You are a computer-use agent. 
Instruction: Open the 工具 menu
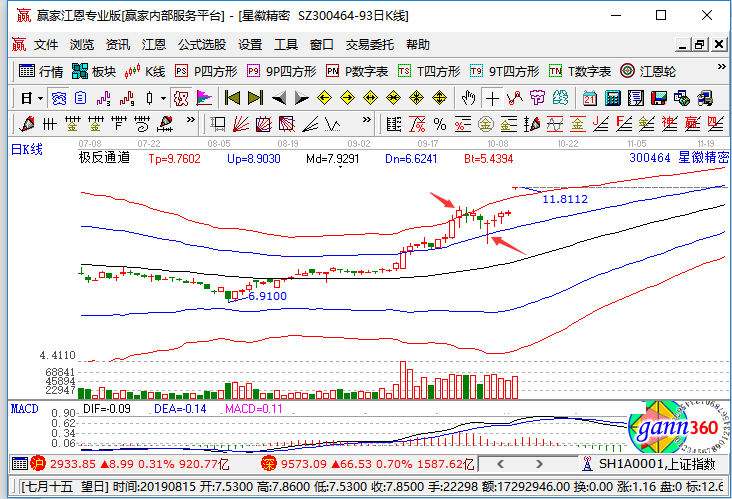[x=286, y=45]
